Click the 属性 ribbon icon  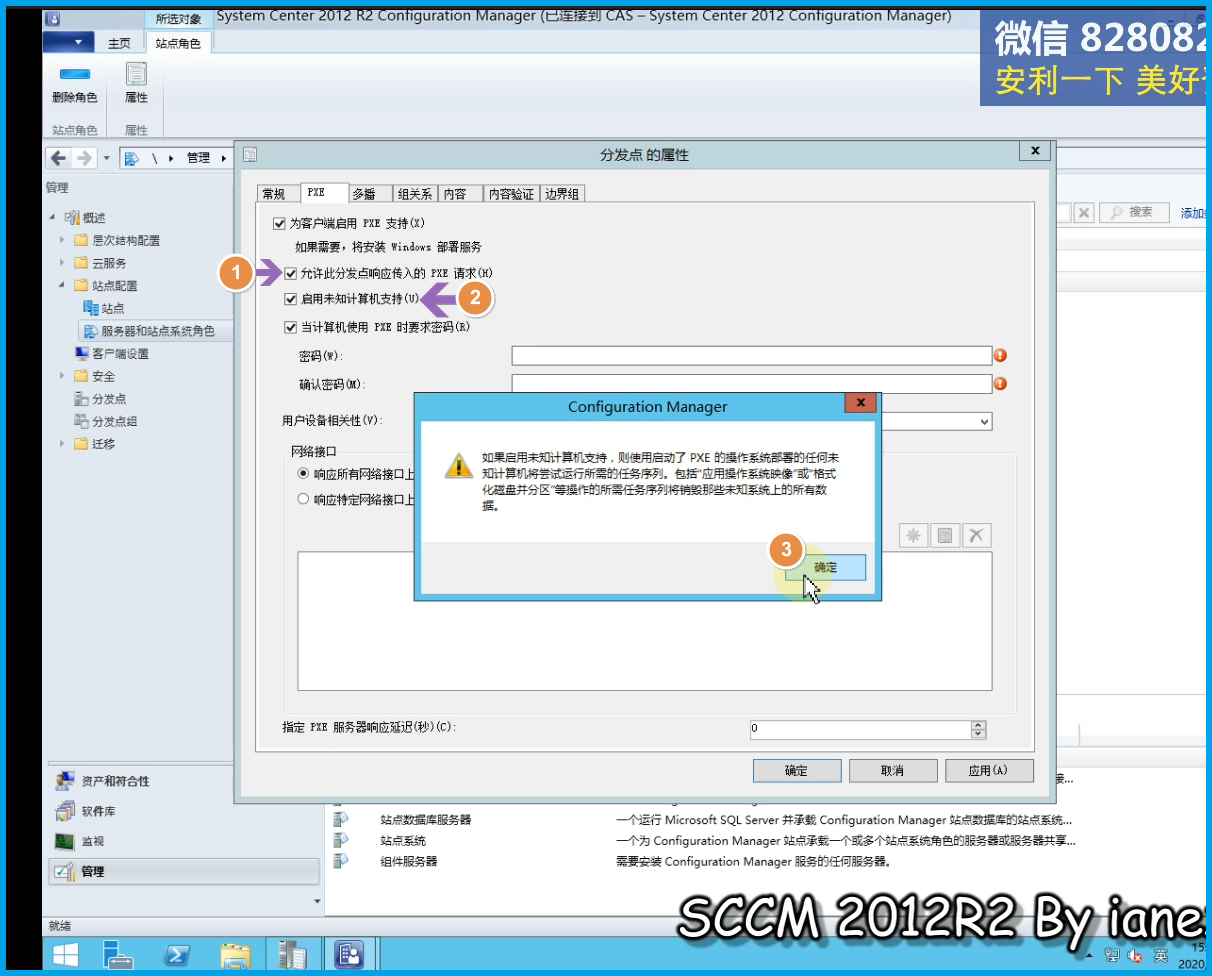136,74
